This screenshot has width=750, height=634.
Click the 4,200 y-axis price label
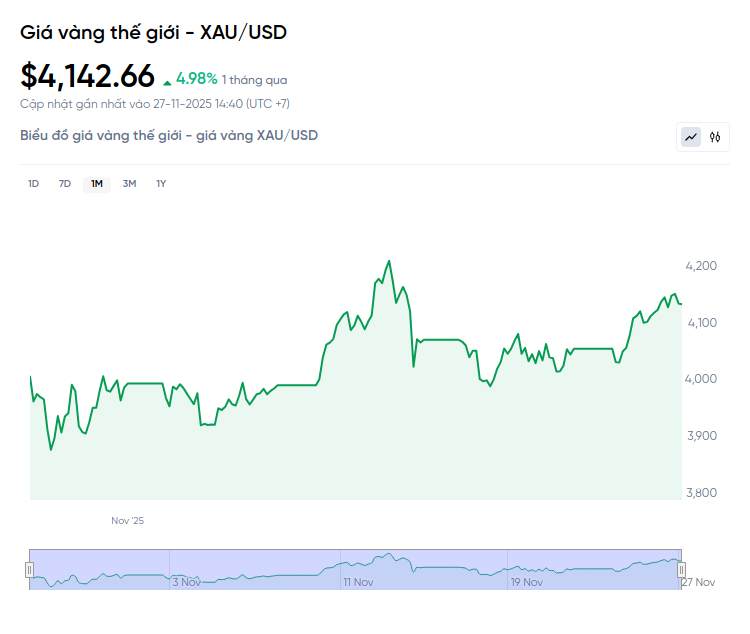click(701, 266)
